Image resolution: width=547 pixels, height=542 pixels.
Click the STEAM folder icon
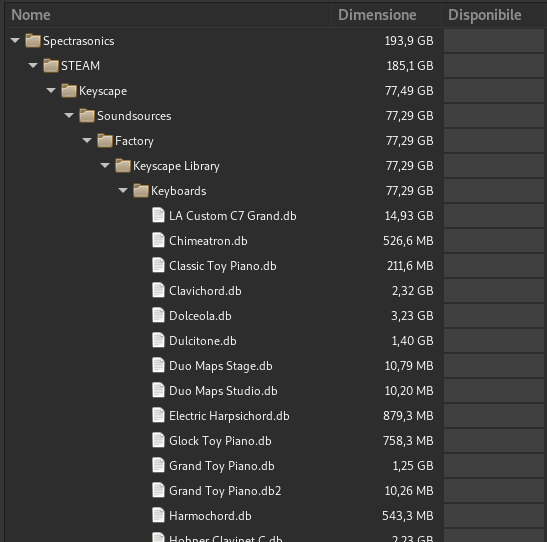click(x=51, y=66)
